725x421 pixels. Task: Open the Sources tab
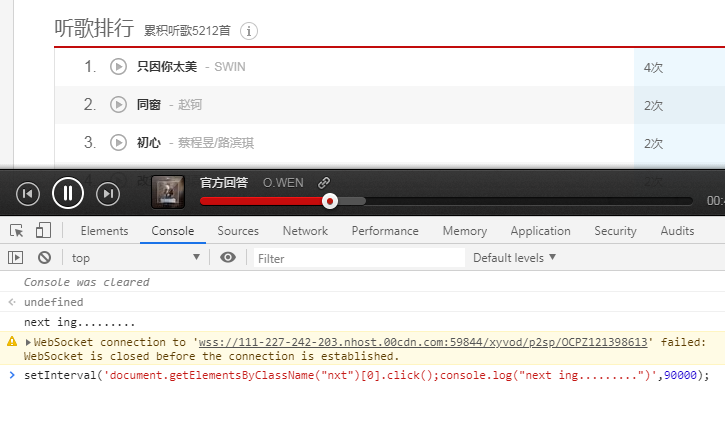coord(238,231)
